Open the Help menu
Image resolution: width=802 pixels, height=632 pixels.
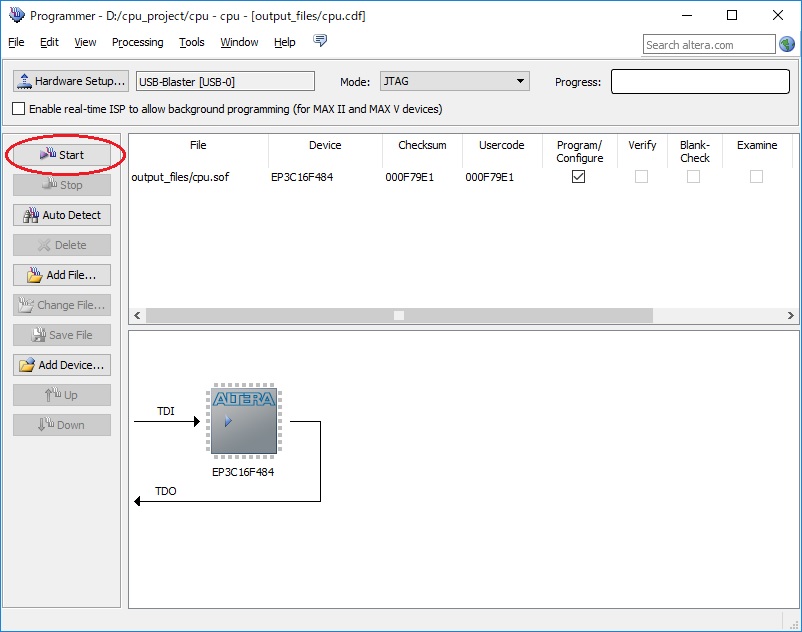(284, 42)
